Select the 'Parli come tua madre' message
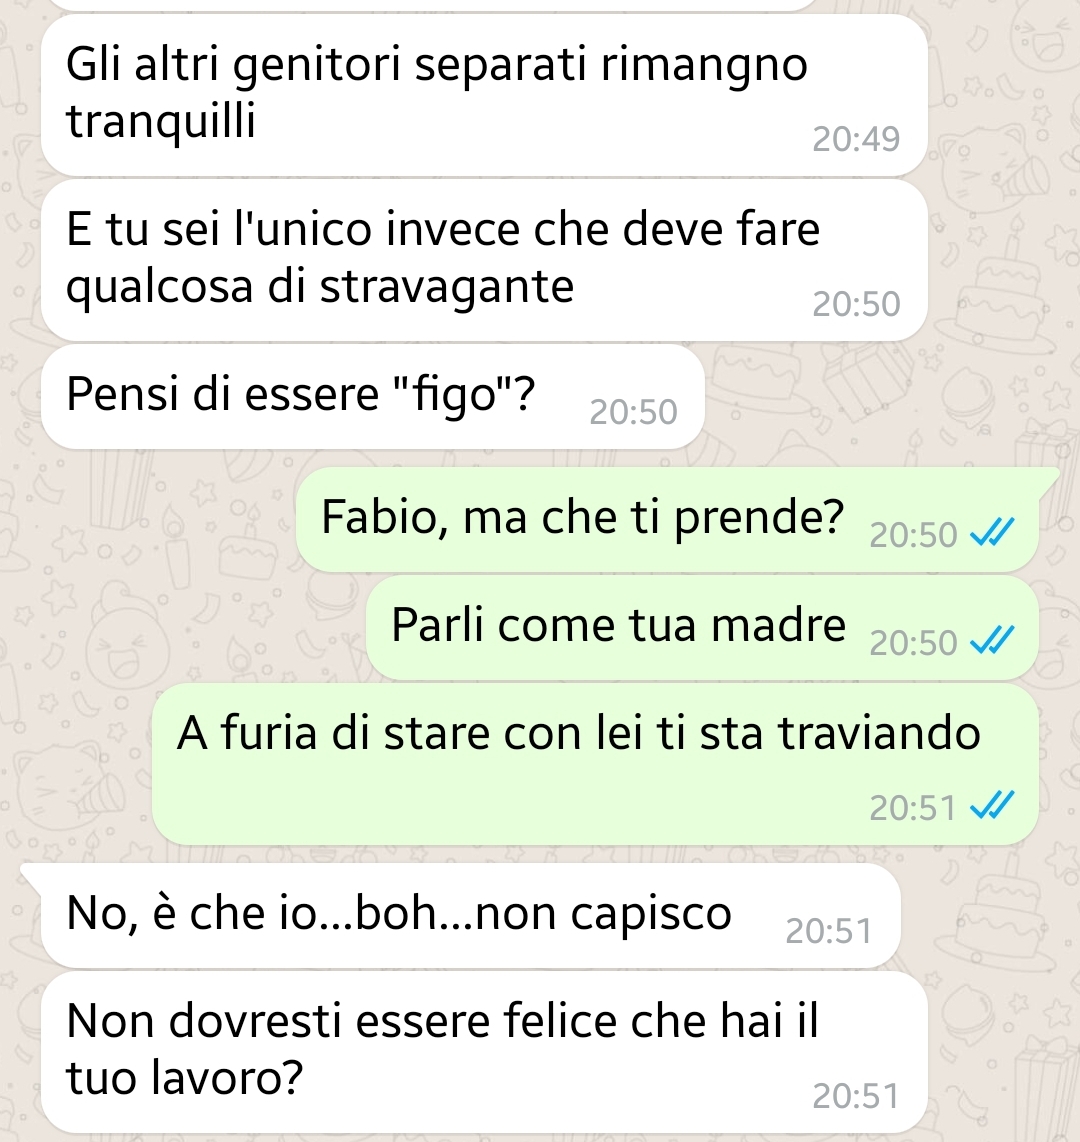This screenshot has width=1080, height=1142. [702, 627]
